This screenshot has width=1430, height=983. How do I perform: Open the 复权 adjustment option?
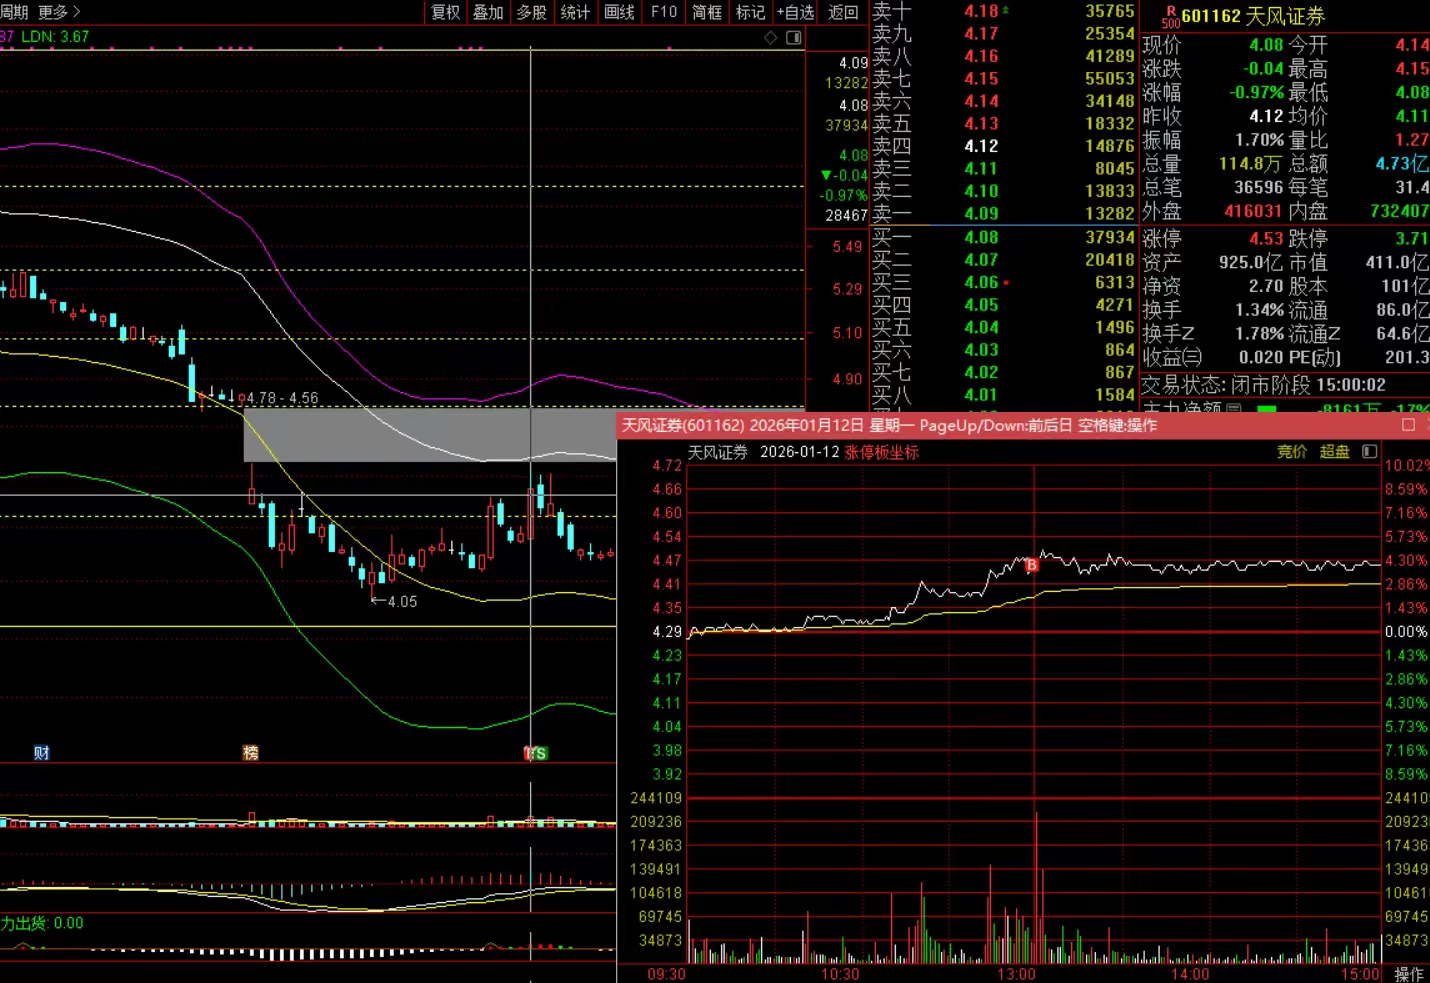click(445, 12)
